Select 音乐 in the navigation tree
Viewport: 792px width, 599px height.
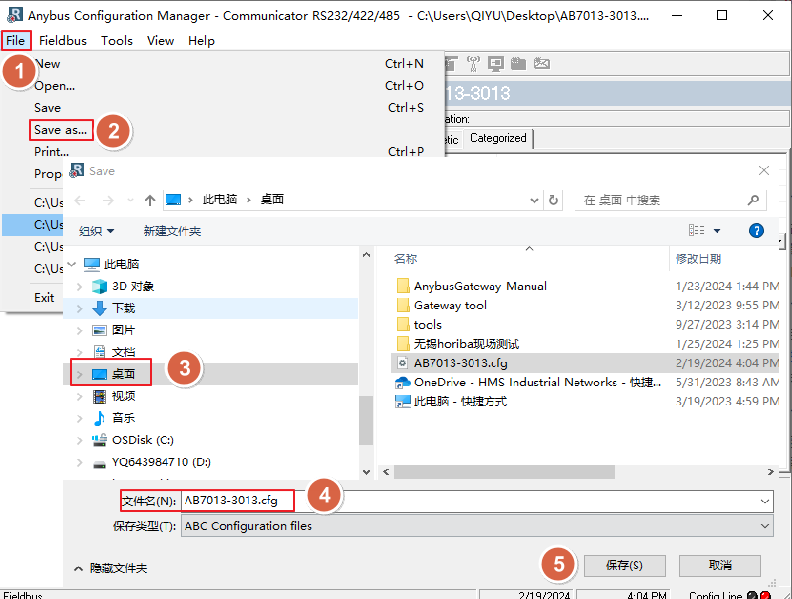(123, 418)
